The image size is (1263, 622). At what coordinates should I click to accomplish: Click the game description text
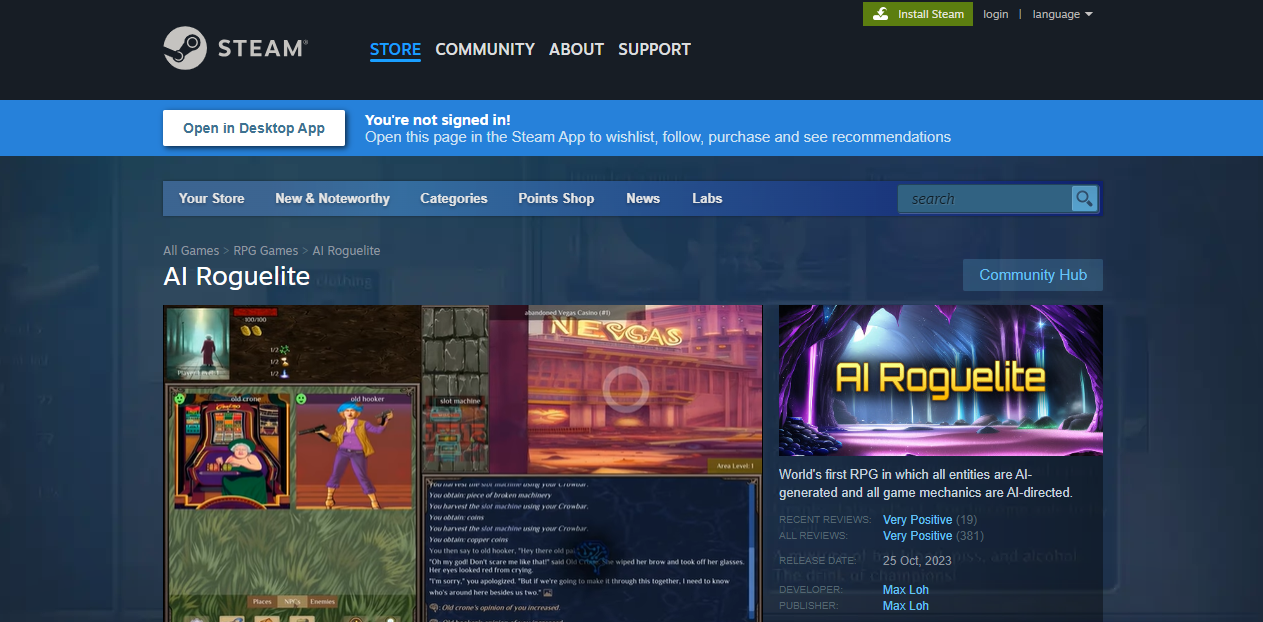(925, 483)
